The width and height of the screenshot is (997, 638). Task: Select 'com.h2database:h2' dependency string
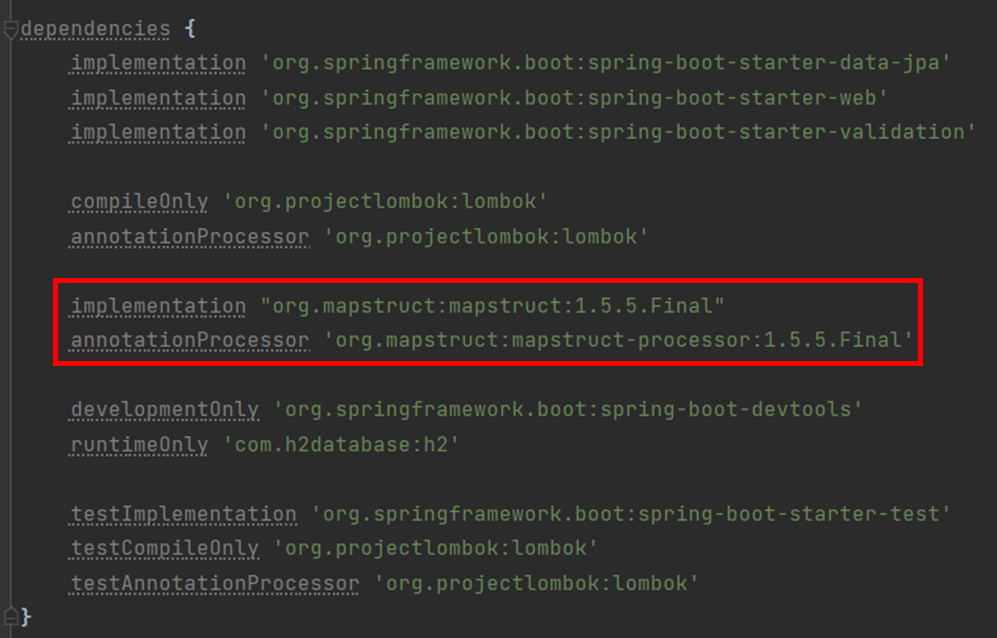click(341, 445)
